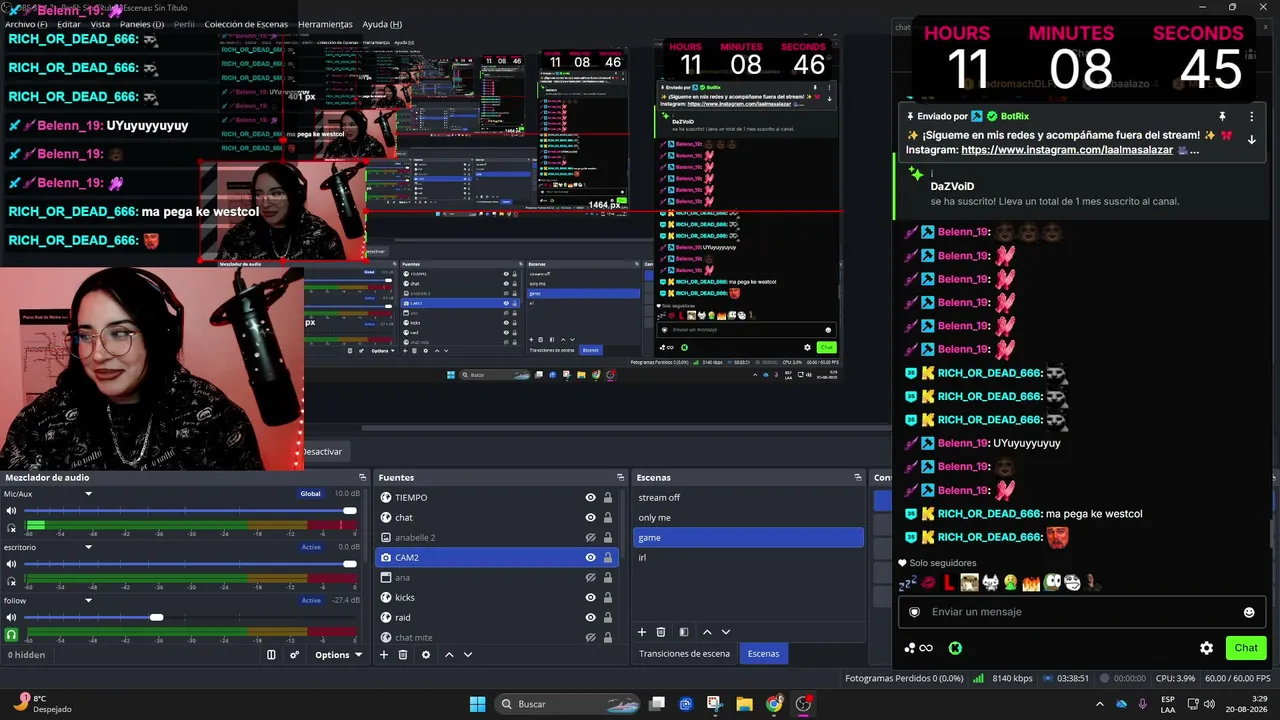Mute the Mic/Aux speaker icon
1280x720 pixels.
[11, 511]
